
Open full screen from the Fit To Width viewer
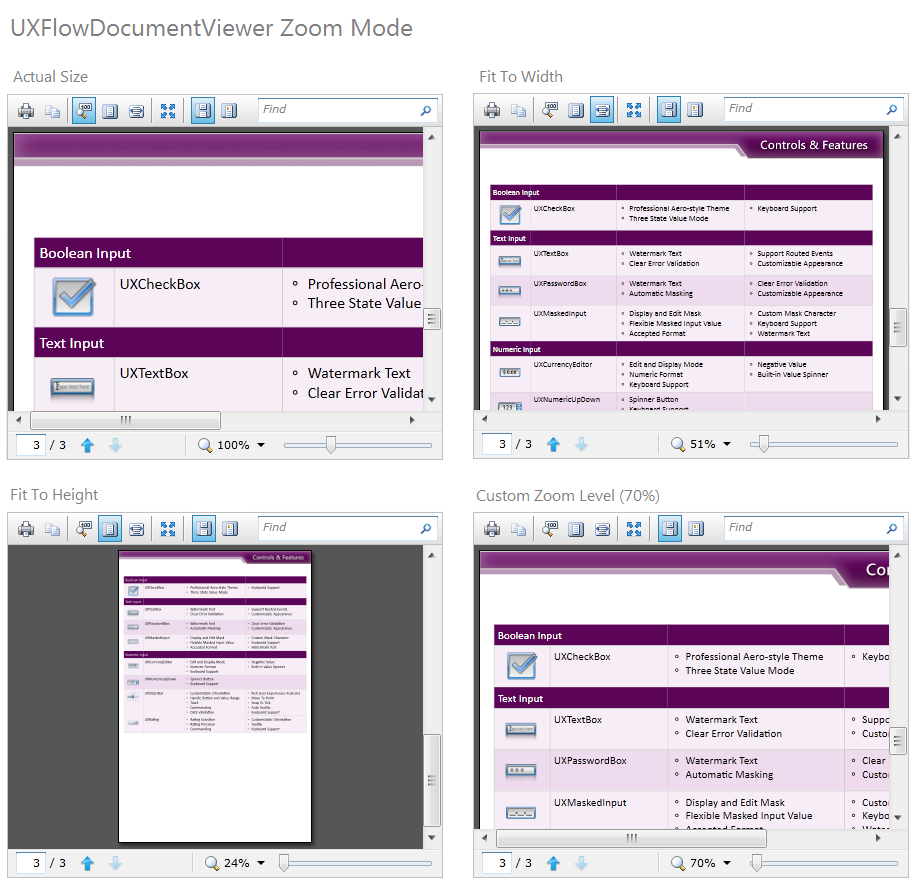pos(634,110)
